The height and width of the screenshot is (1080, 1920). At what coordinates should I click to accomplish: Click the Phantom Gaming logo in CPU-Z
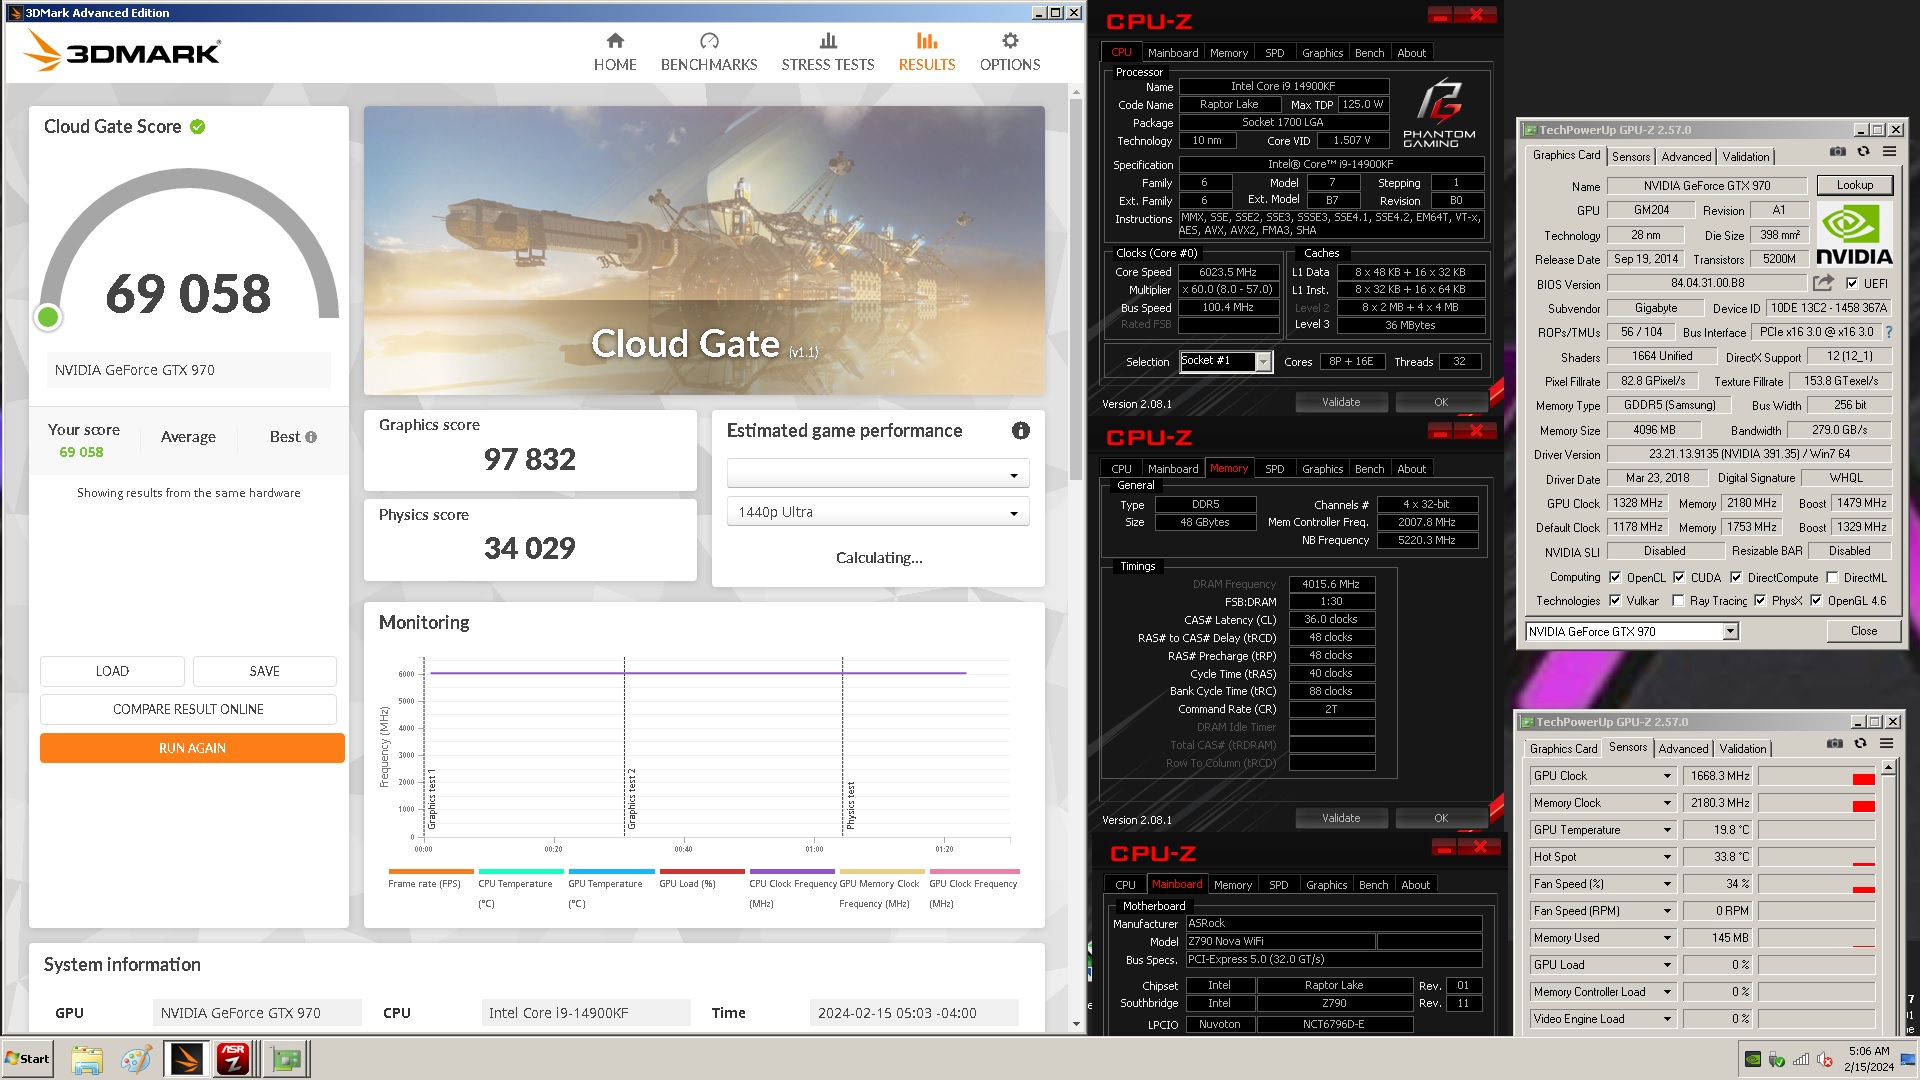coord(1439,113)
